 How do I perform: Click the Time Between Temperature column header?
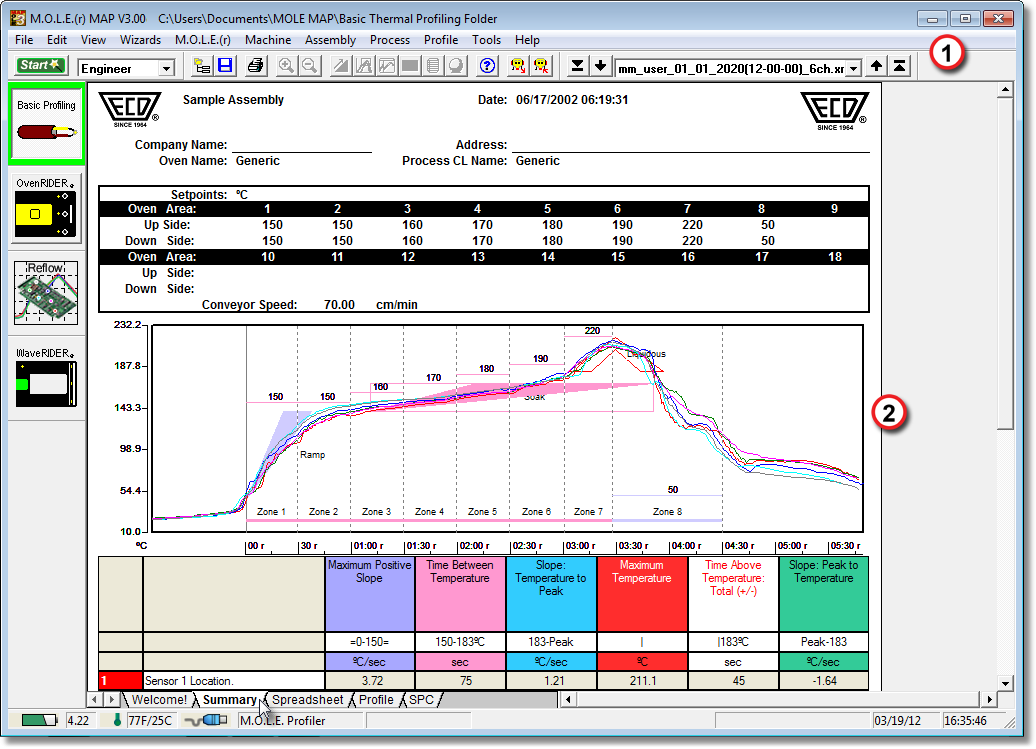point(460,594)
